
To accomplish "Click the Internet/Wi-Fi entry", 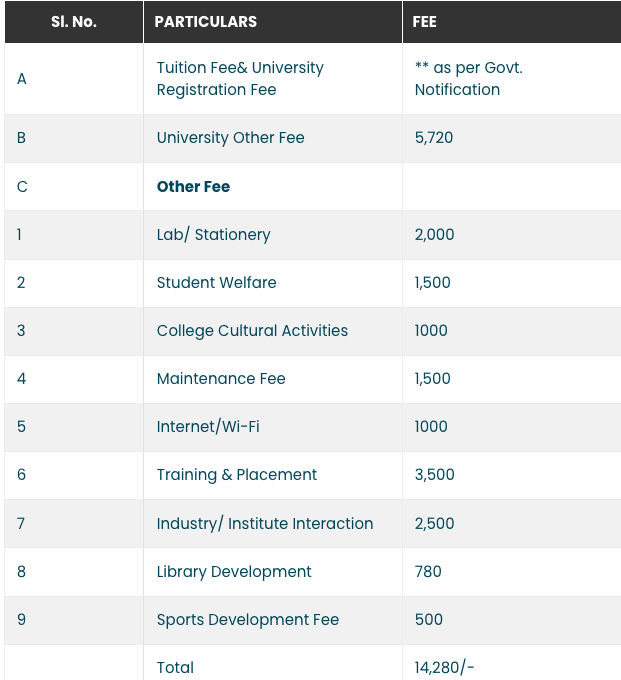I will pyautogui.click(x=208, y=427).
